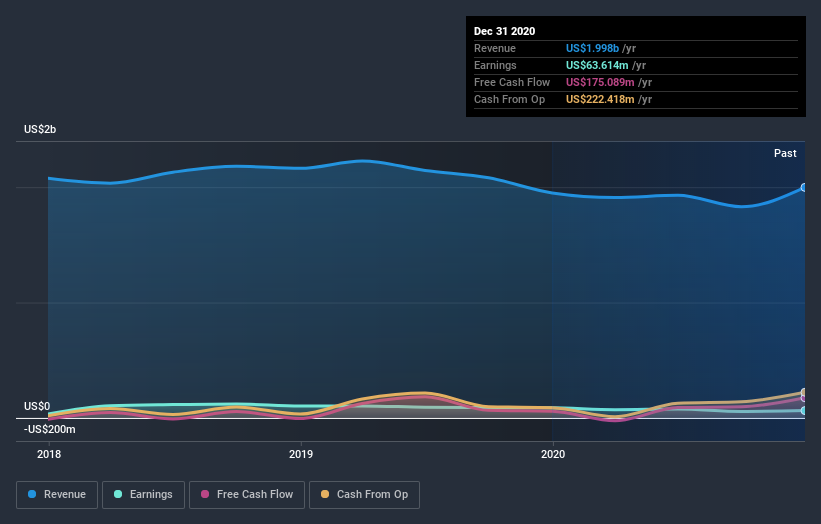
Task: Click the Past label on chart
Action: point(785,153)
